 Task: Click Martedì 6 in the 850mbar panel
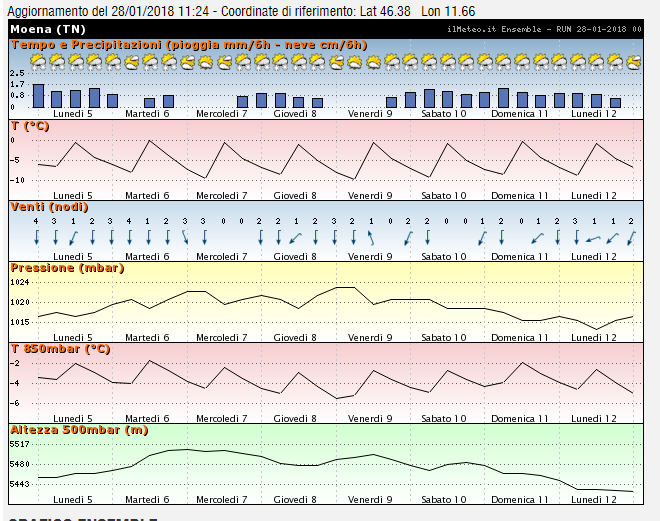click(147, 419)
